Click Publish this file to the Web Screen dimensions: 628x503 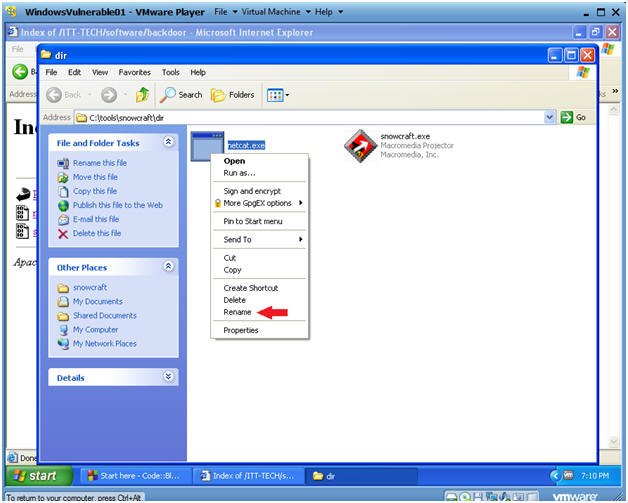(x=118, y=205)
